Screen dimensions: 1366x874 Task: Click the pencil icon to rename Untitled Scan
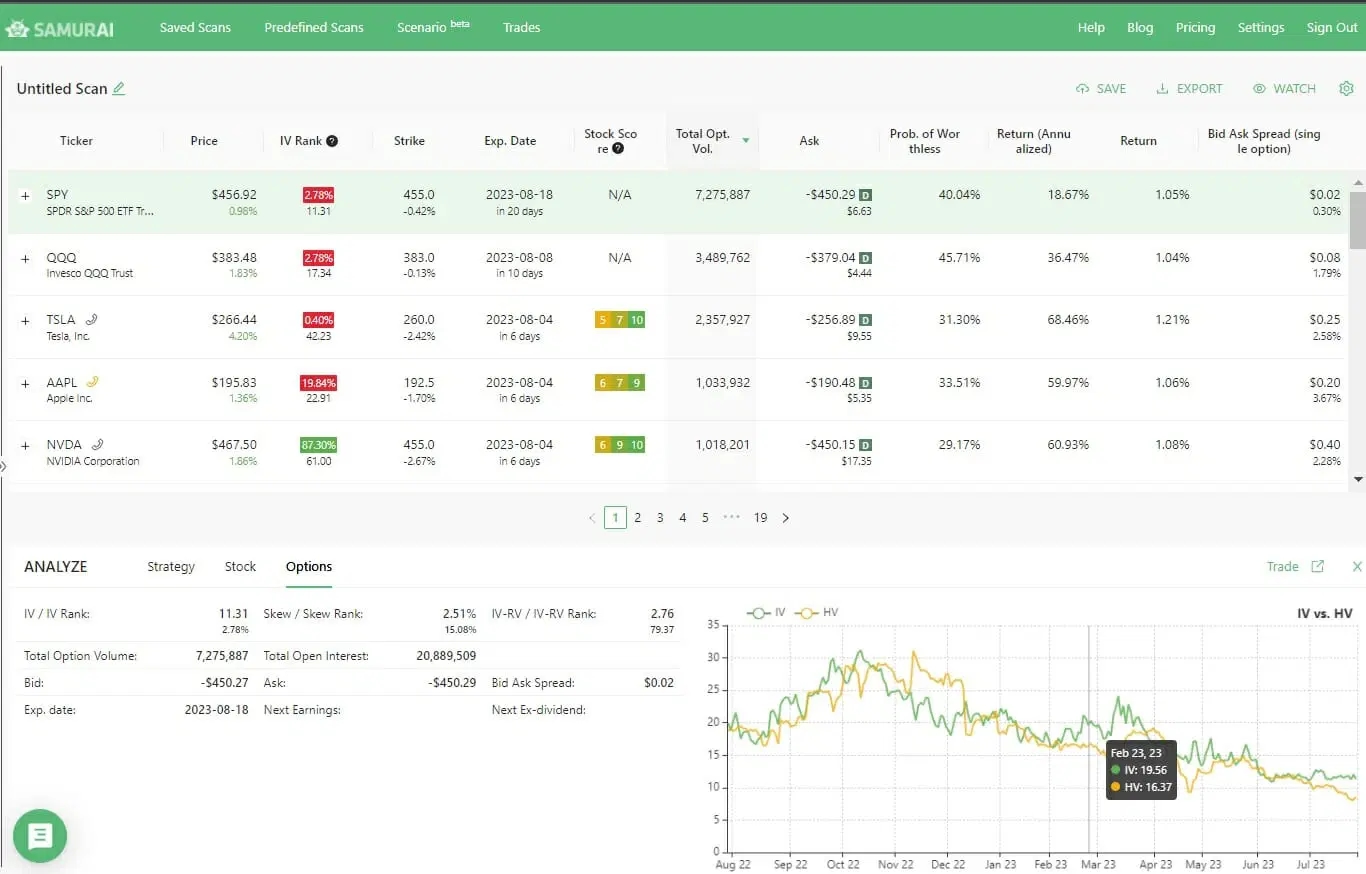119,88
